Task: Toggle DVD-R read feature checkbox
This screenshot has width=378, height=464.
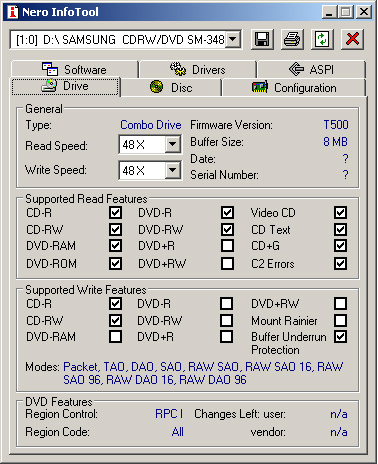Action: tap(227, 213)
